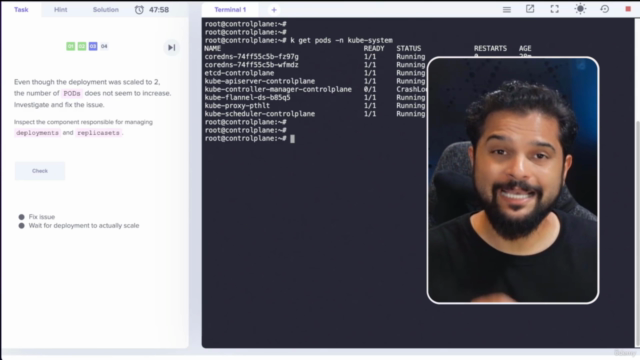Click the RESTARTS column header
This screenshot has width=640, height=360.
490,49
